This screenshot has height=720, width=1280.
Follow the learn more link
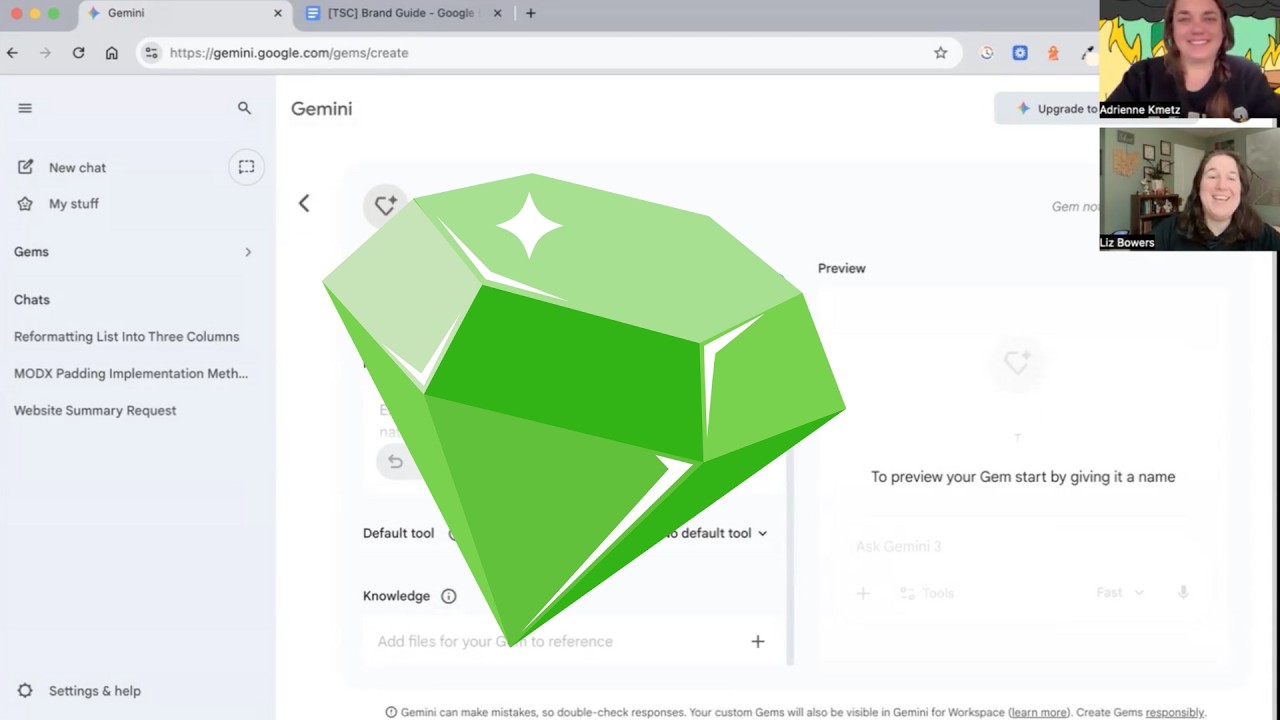1038,713
